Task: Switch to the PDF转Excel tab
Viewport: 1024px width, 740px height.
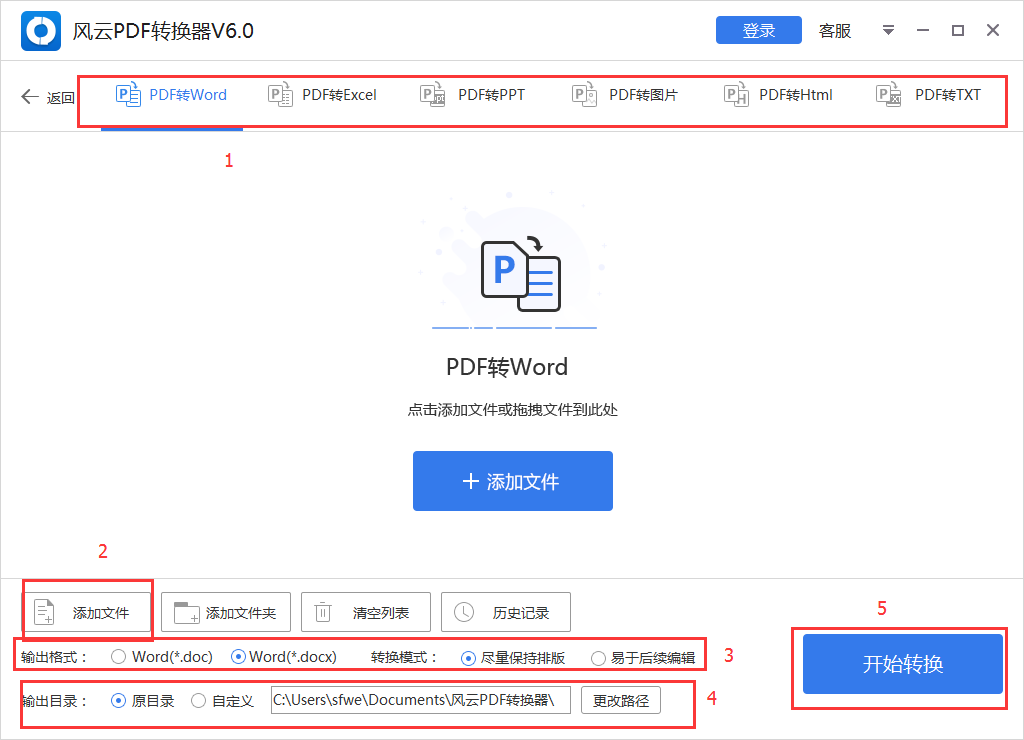Action: [x=323, y=95]
